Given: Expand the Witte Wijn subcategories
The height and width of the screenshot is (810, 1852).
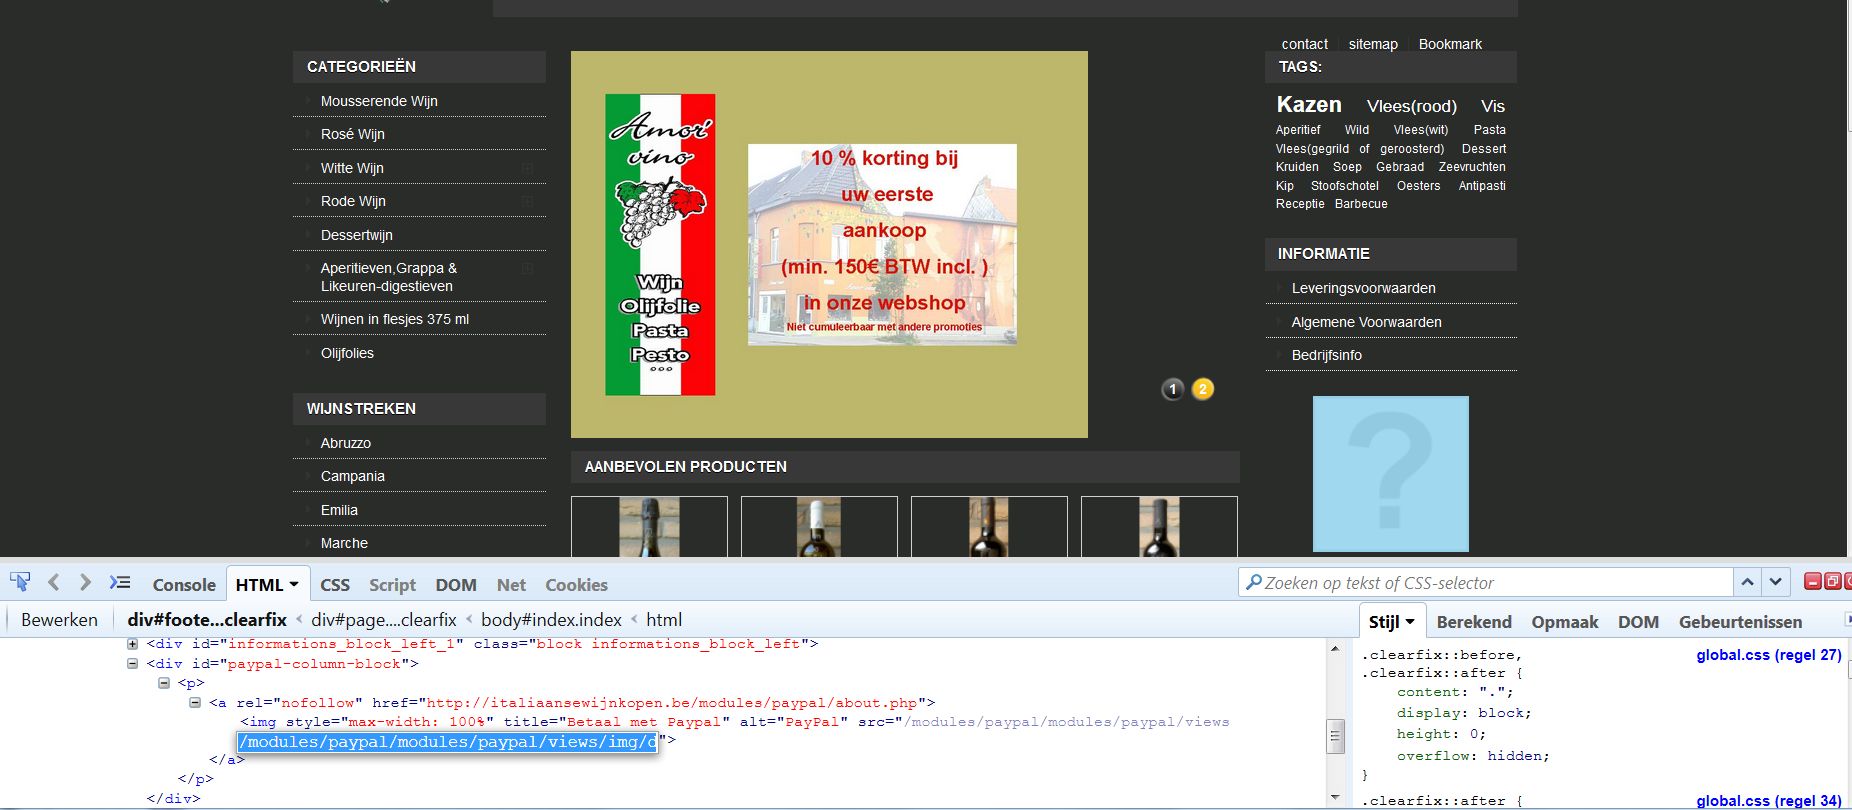Looking at the screenshot, I should click(527, 168).
